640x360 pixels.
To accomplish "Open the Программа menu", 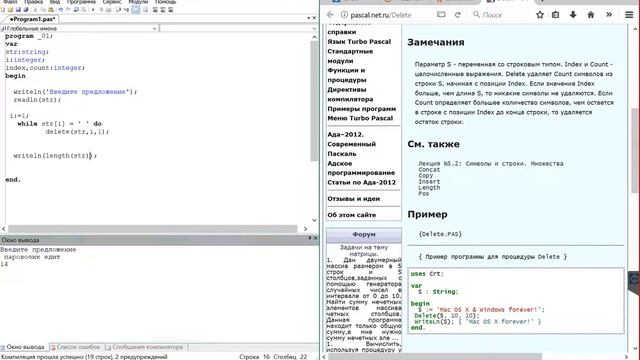I will pyautogui.click(x=81, y=2).
